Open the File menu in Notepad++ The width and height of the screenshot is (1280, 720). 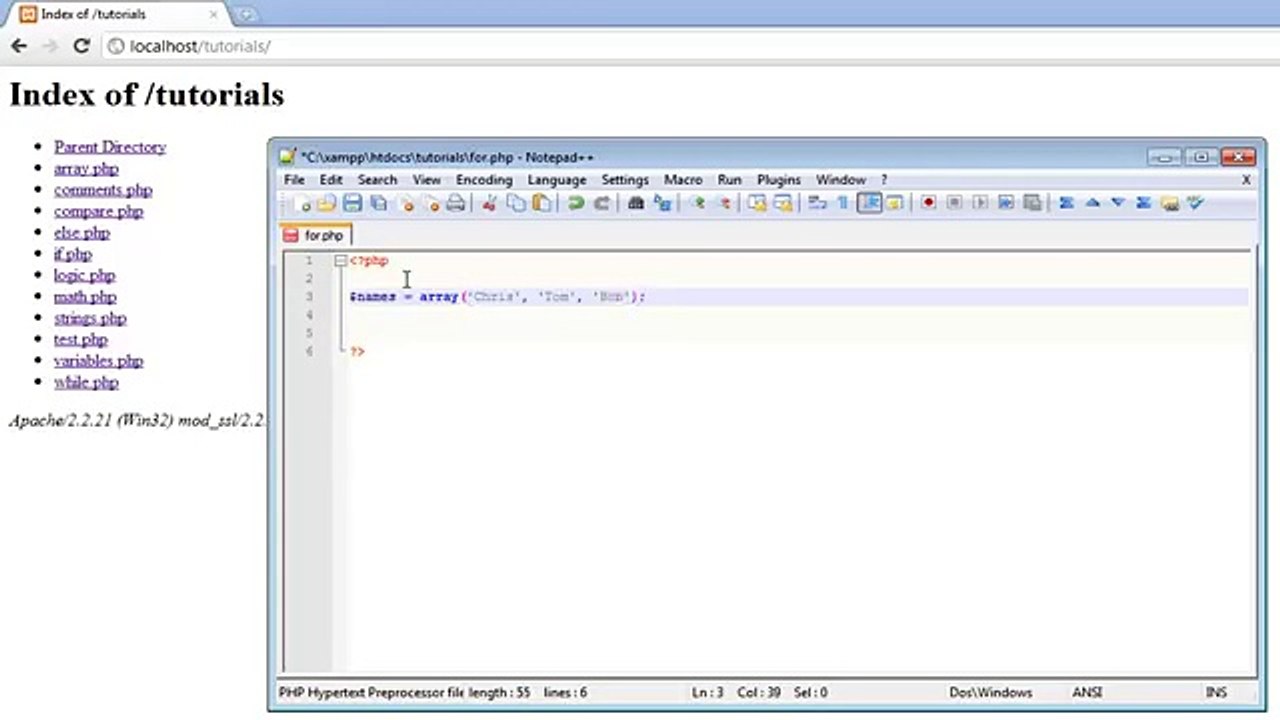pos(294,180)
